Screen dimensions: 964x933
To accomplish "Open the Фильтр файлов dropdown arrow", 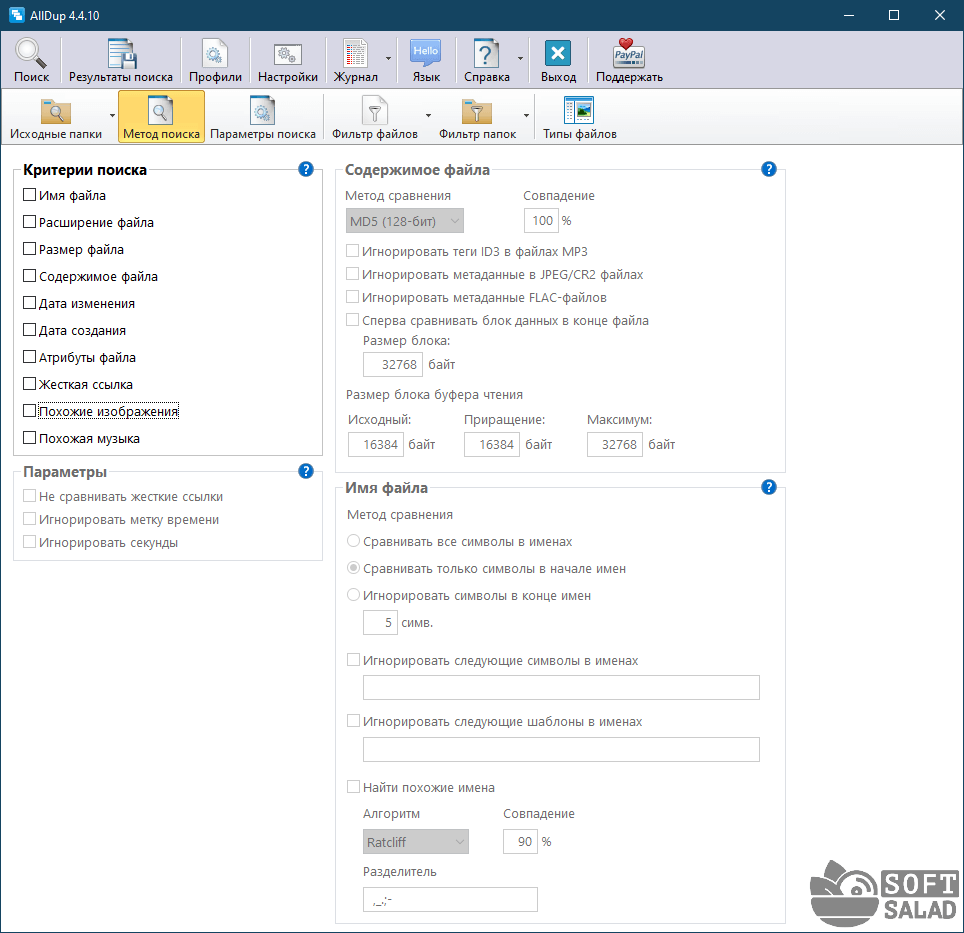I will (428, 116).
